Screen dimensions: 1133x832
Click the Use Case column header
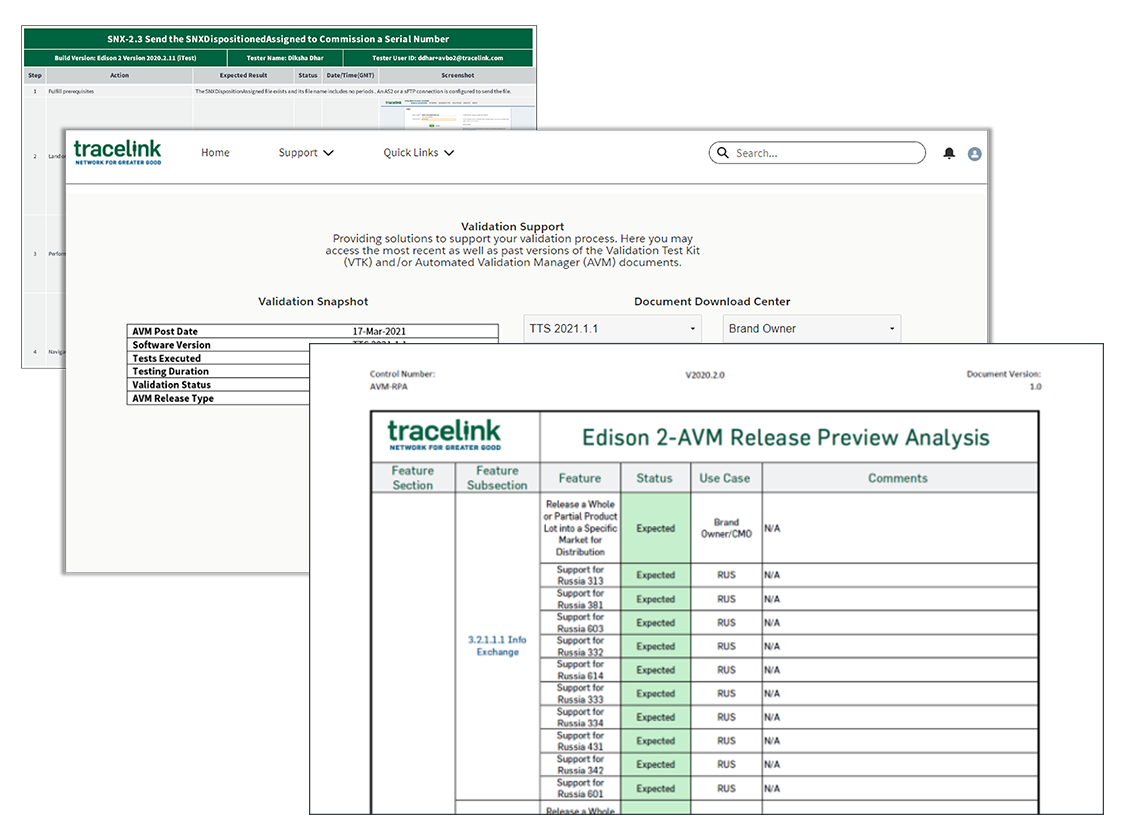point(725,478)
